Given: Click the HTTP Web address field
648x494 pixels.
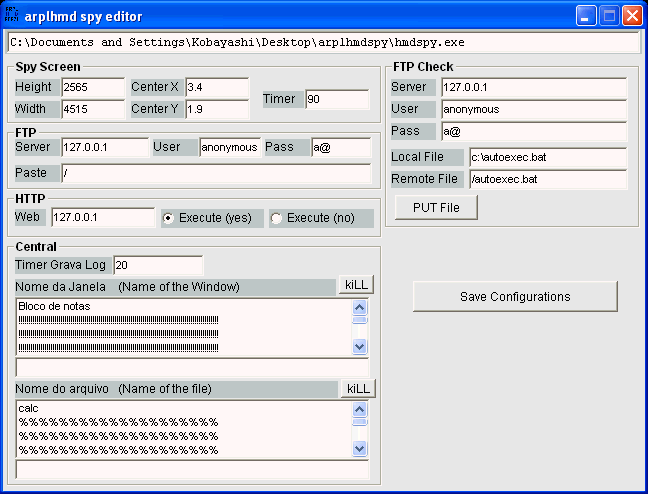Looking at the screenshot, I should (102, 217).
